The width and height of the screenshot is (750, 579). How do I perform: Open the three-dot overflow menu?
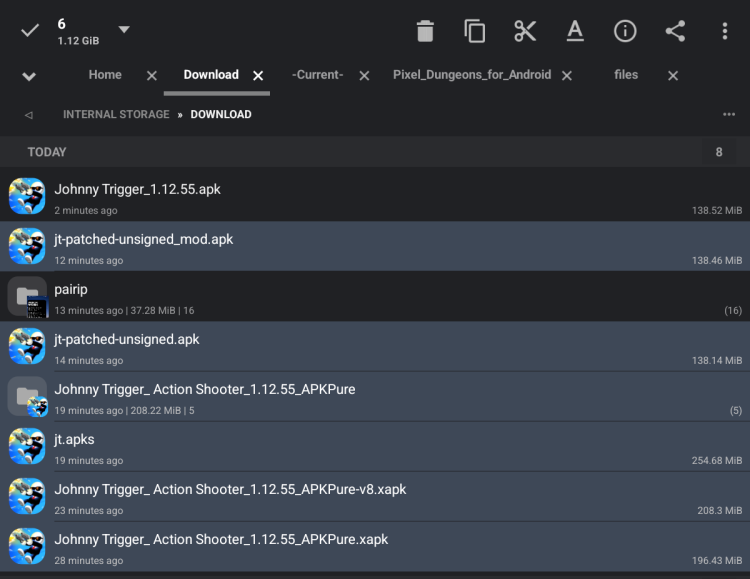coord(725,31)
